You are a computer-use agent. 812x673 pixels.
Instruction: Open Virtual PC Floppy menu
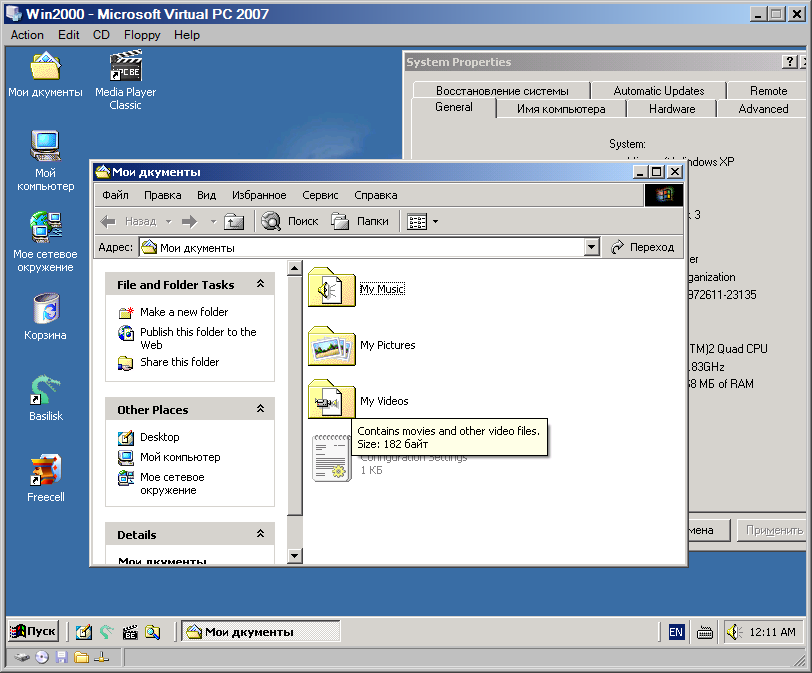[x=142, y=35]
